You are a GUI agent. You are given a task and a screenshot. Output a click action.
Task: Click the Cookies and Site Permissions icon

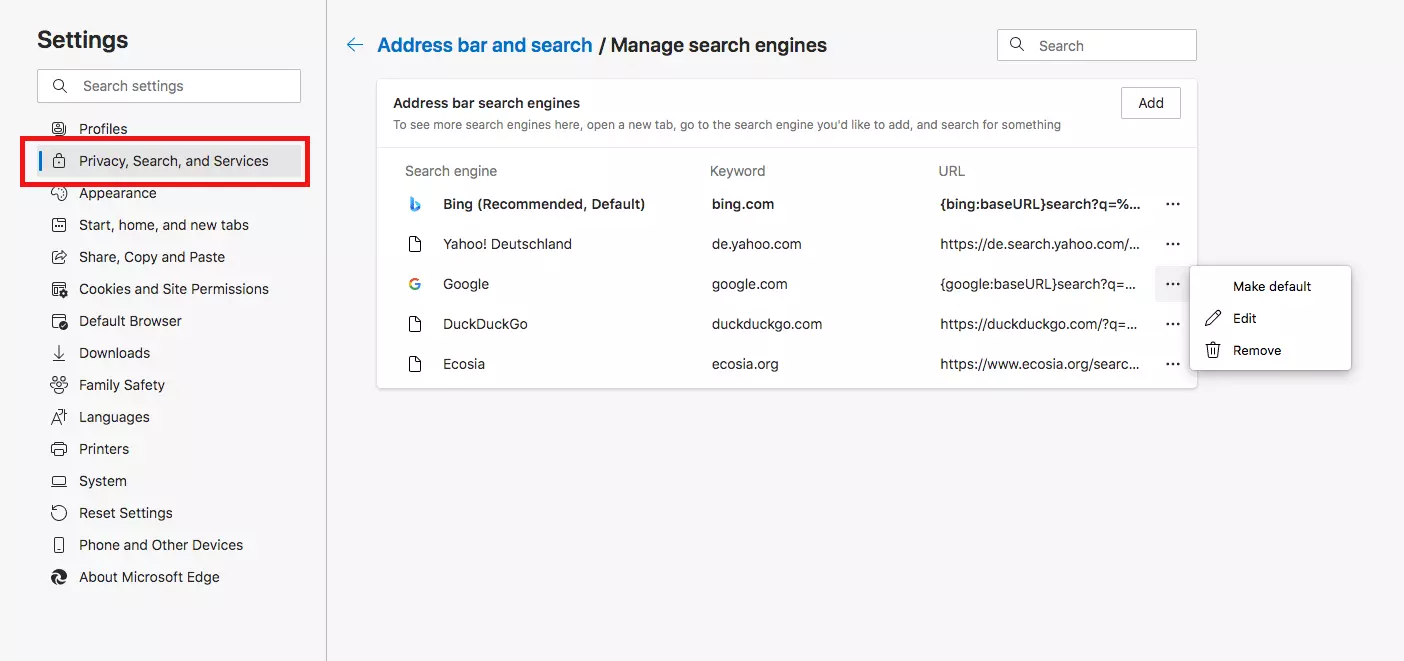pos(59,289)
